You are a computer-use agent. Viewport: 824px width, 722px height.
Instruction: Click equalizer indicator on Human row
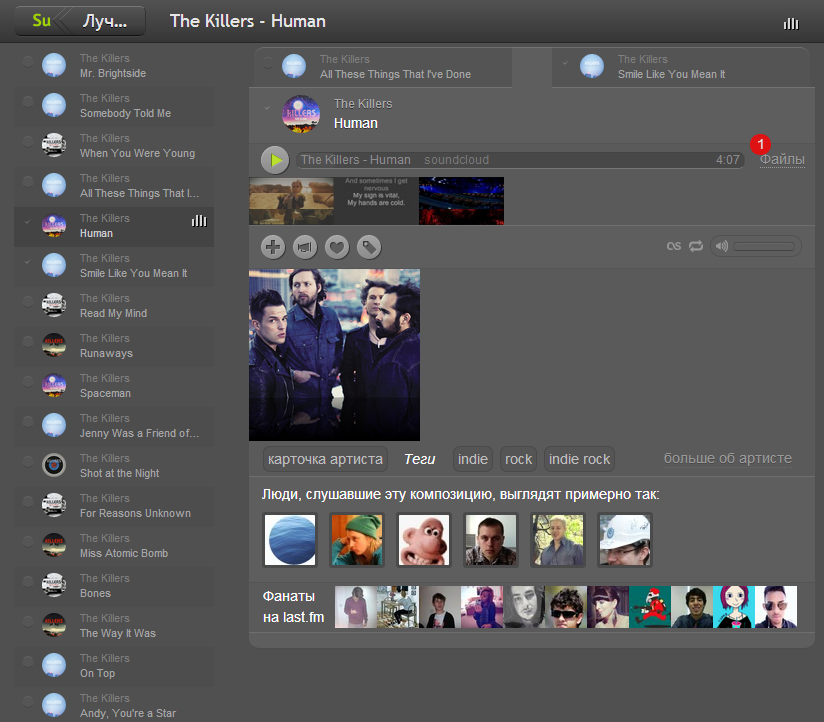[199, 221]
